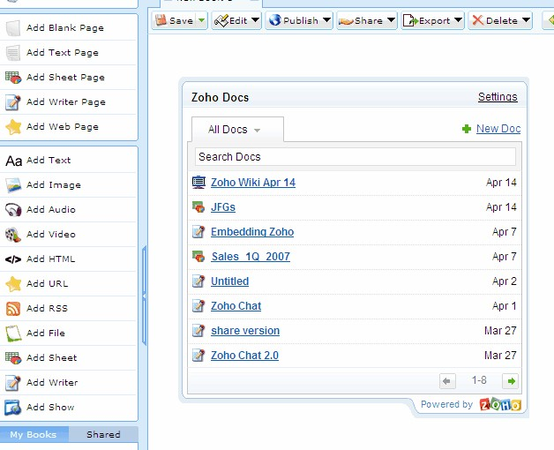554x450 pixels.
Task: Click the Zoho logo in Powered by
Action: pos(500,404)
